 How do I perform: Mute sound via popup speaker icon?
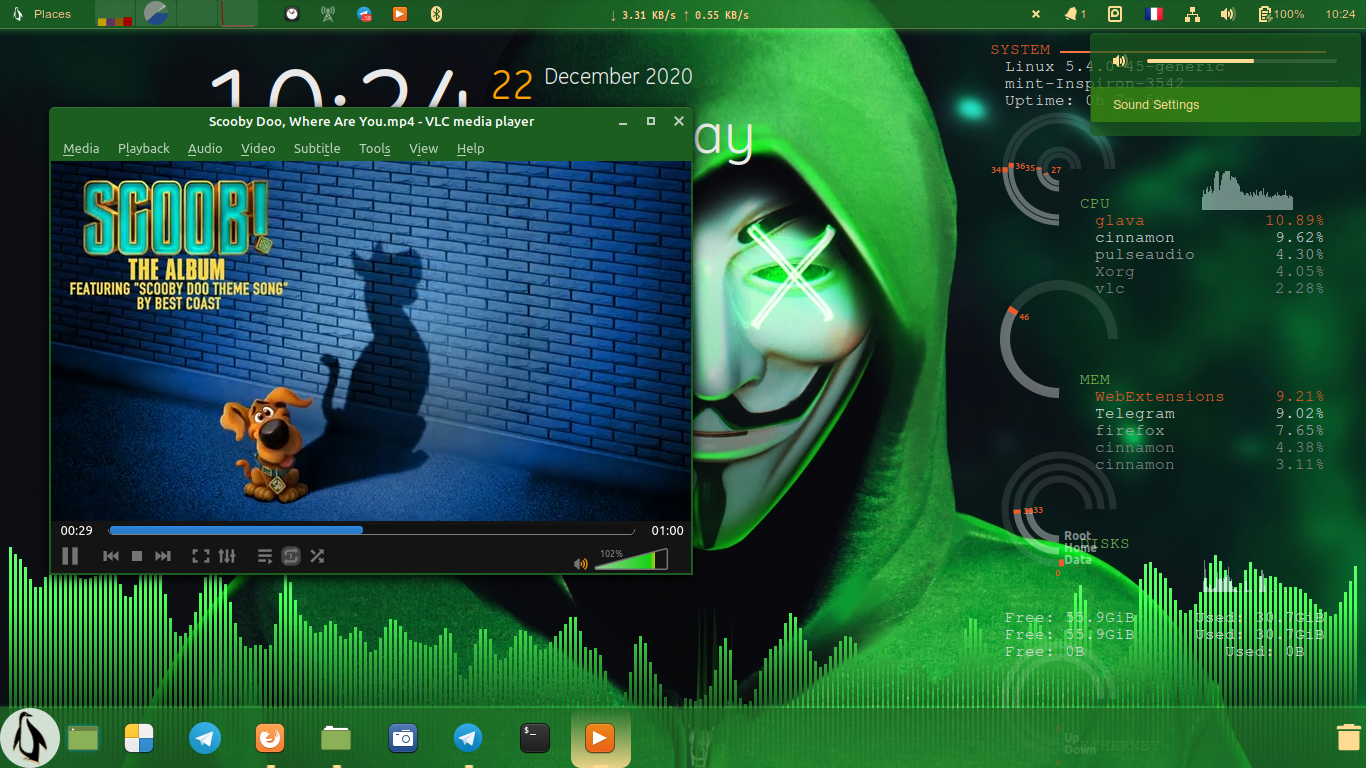click(1120, 61)
